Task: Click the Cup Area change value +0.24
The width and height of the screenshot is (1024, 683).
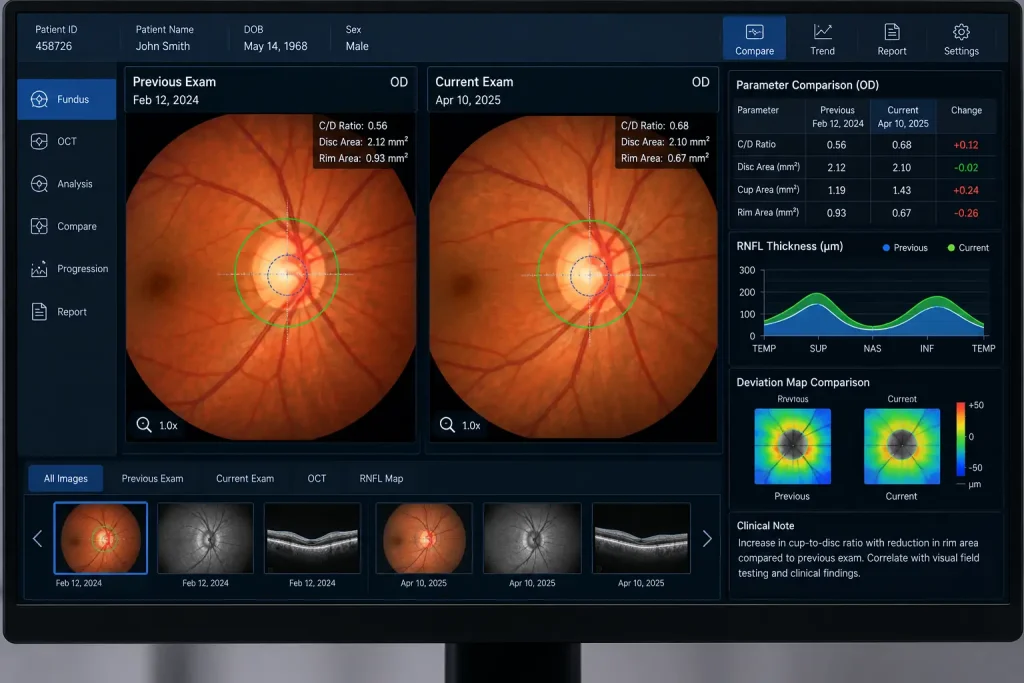Action: pyautogui.click(x=965, y=191)
